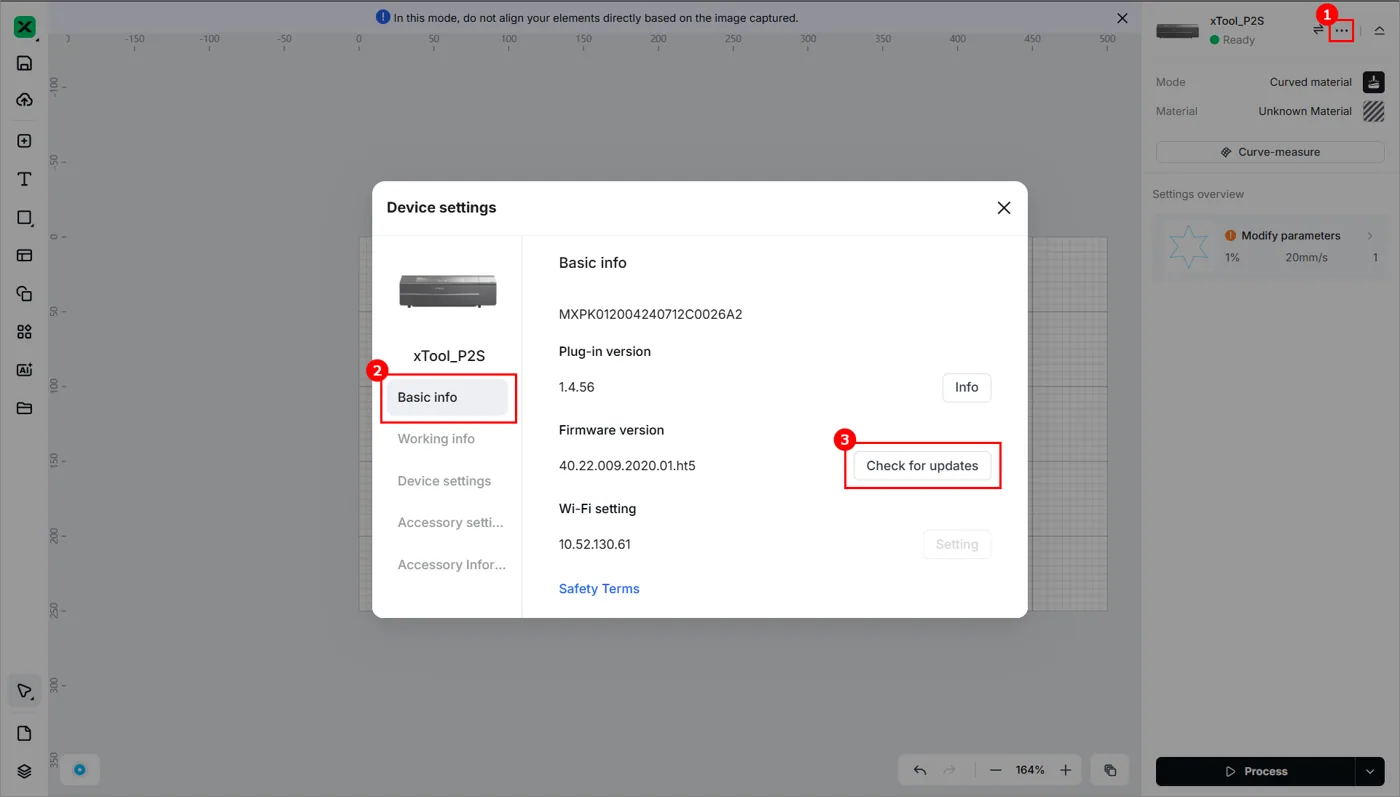Click the Unknown Material text
Viewport: 1400px width, 797px height.
click(x=1305, y=111)
